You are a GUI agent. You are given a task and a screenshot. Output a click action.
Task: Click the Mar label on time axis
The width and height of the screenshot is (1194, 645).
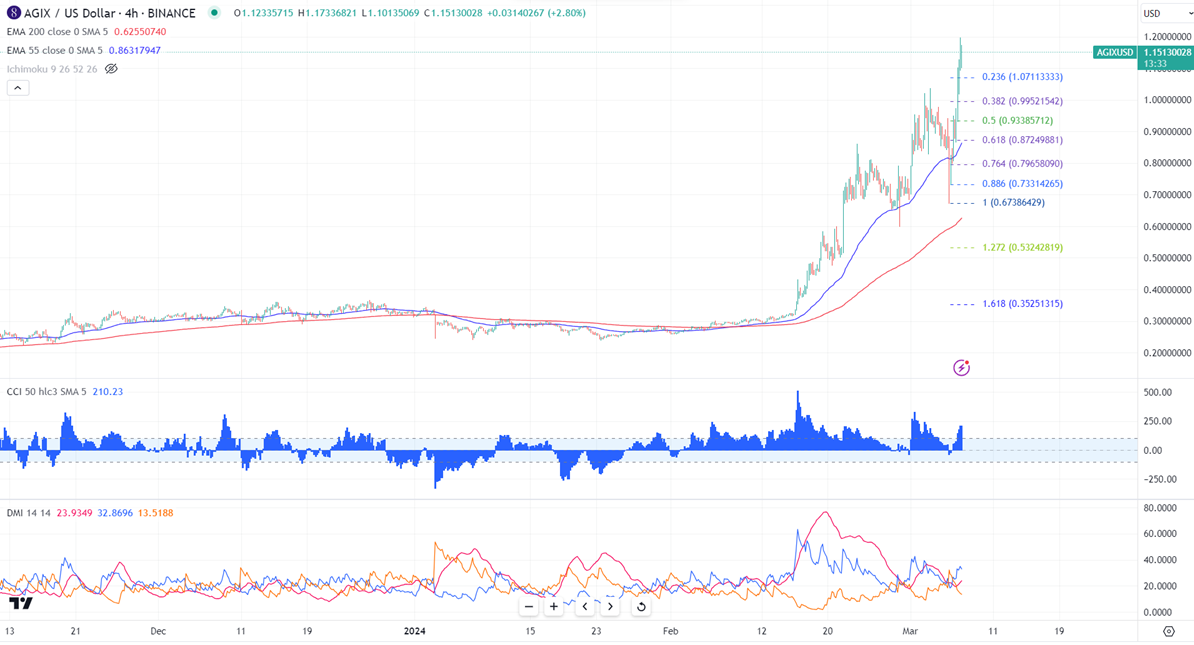910,631
